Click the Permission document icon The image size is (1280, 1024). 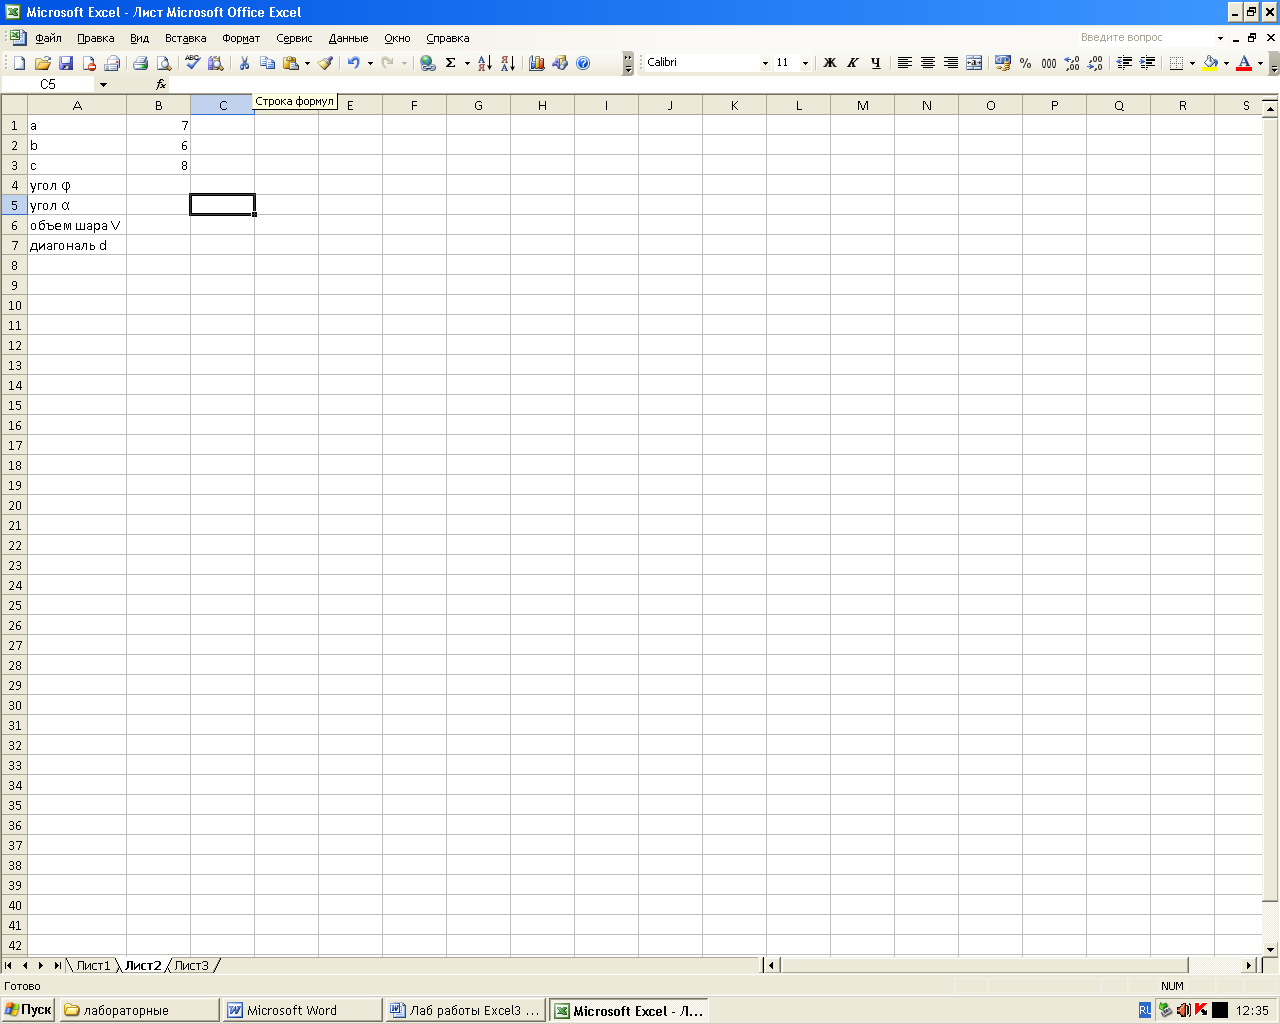click(x=89, y=63)
